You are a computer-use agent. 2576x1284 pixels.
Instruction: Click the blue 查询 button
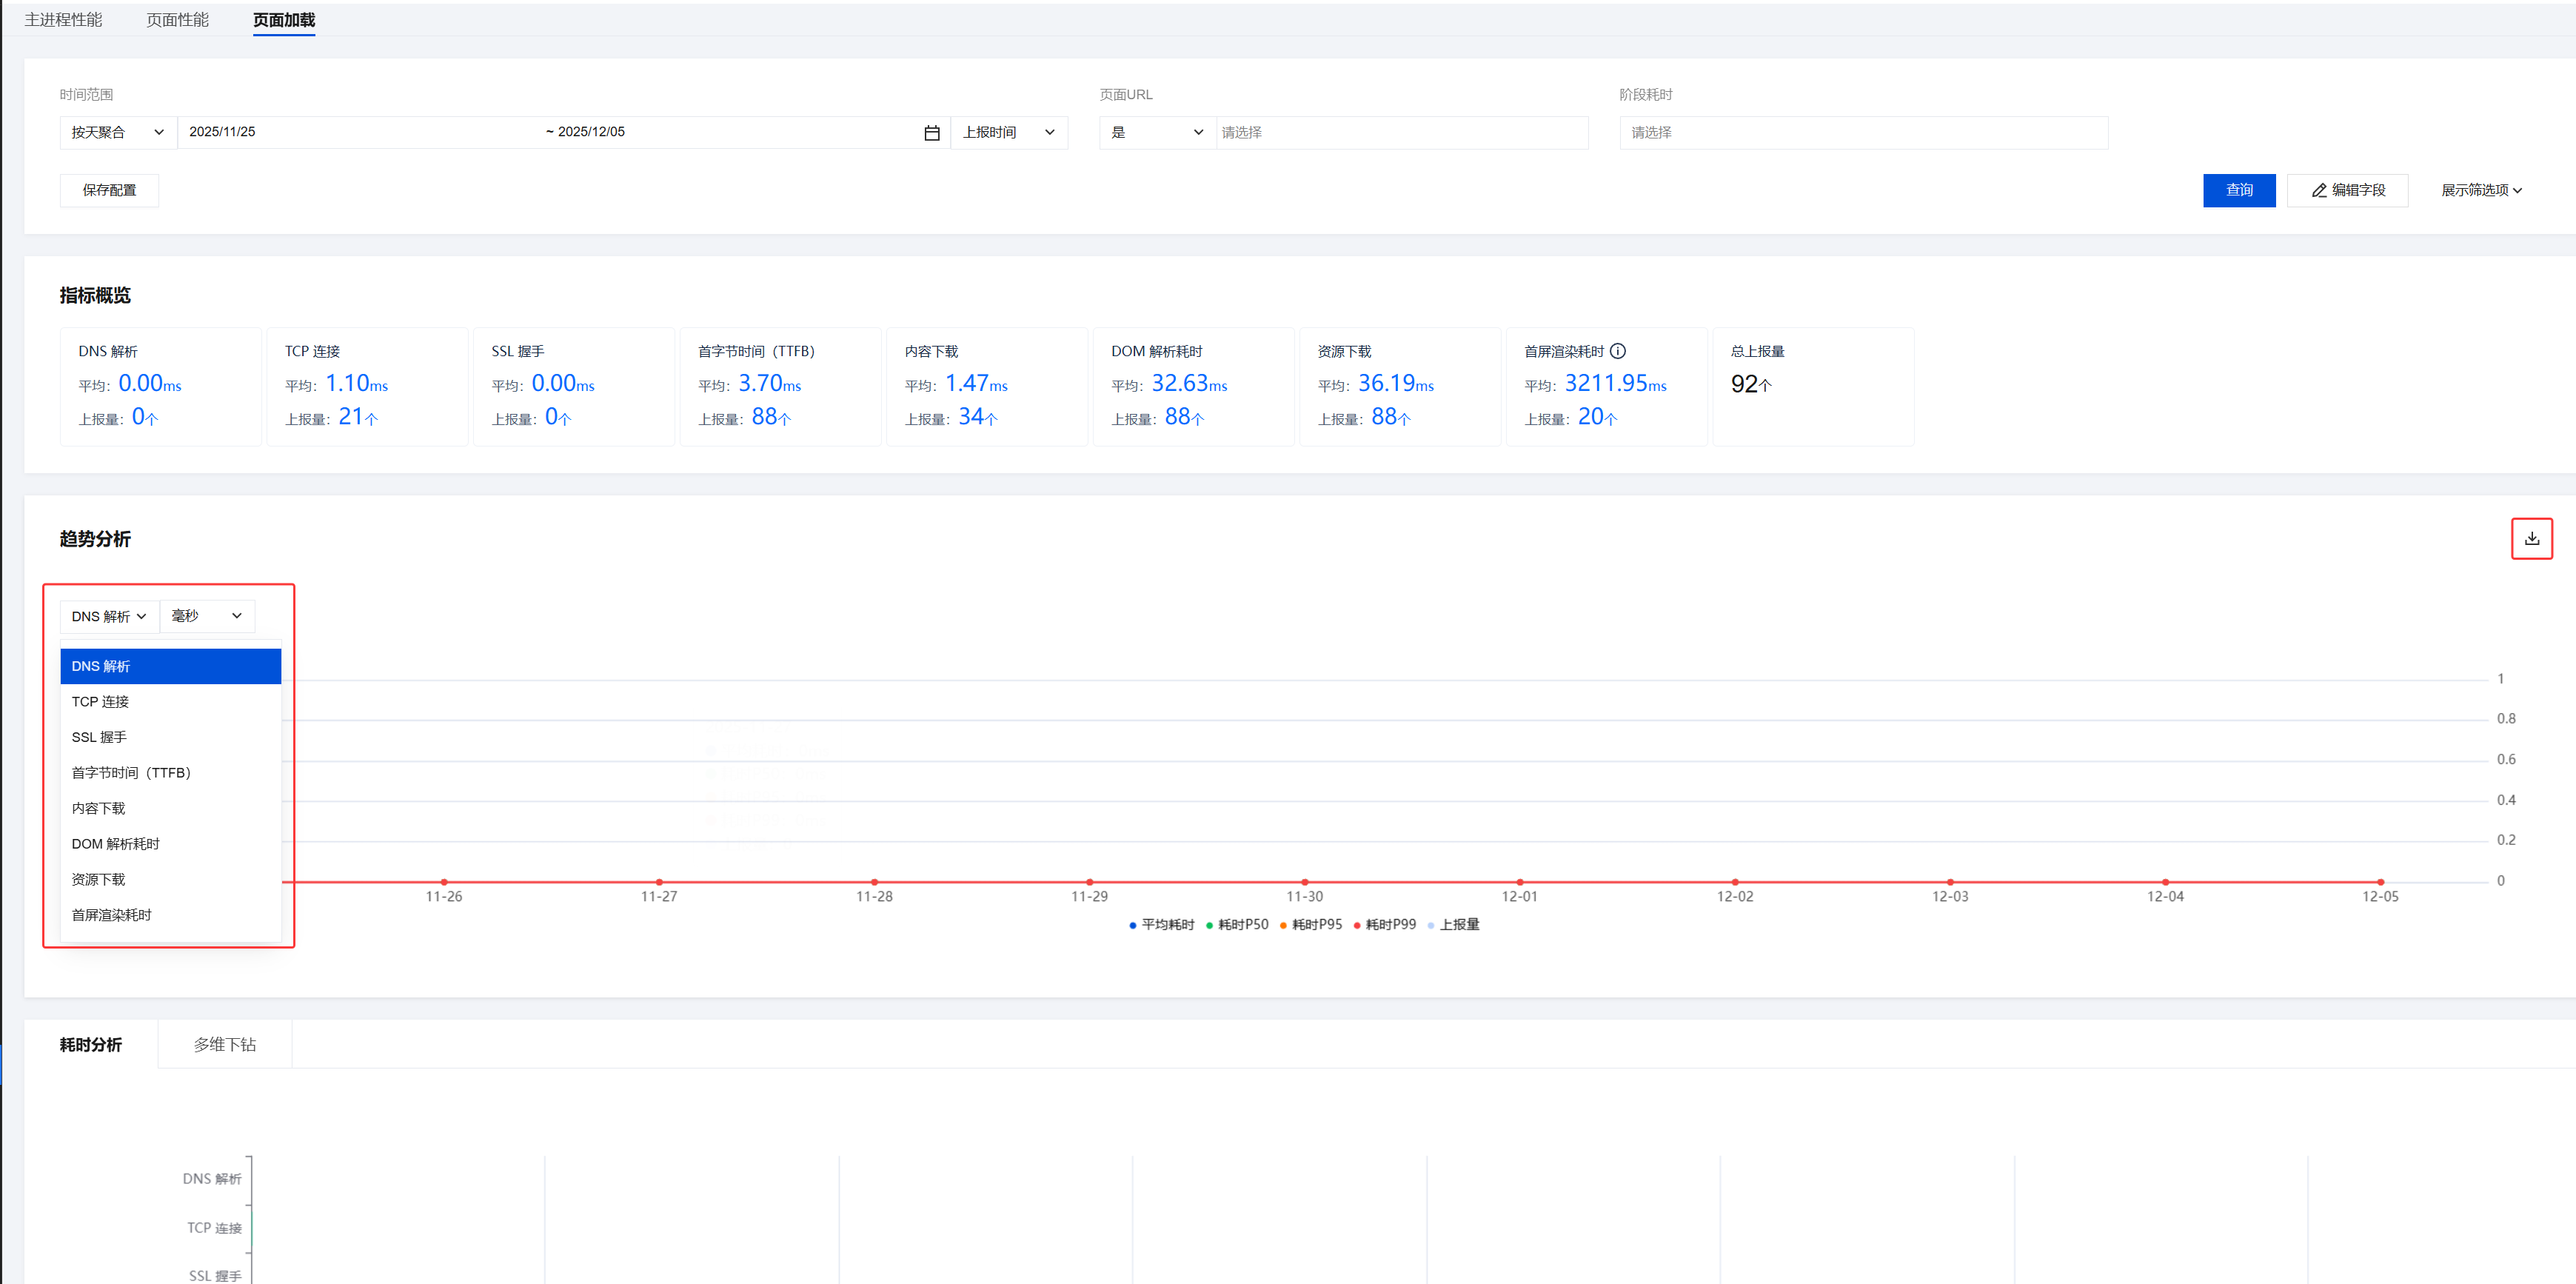[x=2238, y=190]
